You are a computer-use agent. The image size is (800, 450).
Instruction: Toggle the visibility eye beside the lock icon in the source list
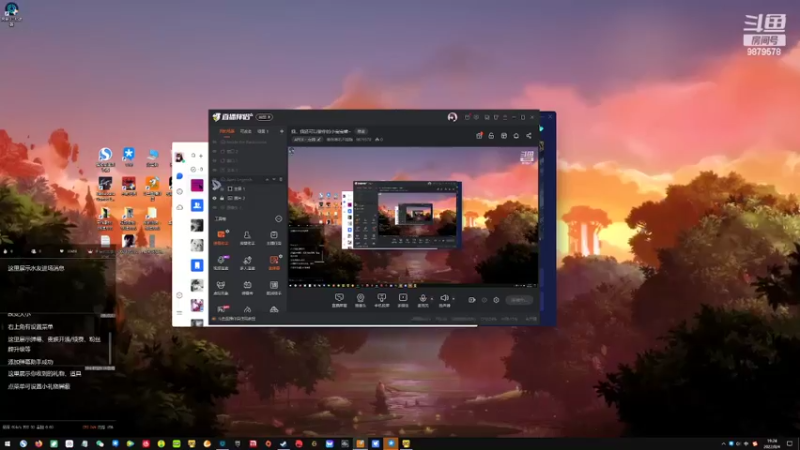[x=214, y=198]
